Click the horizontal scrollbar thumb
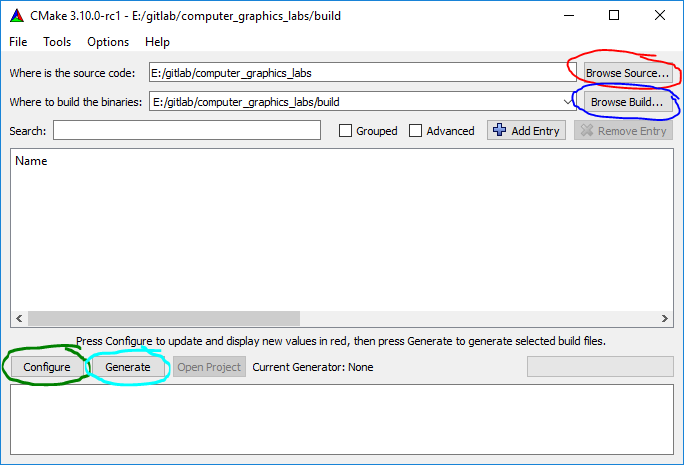This screenshot has height=465, width=684. 164,318
